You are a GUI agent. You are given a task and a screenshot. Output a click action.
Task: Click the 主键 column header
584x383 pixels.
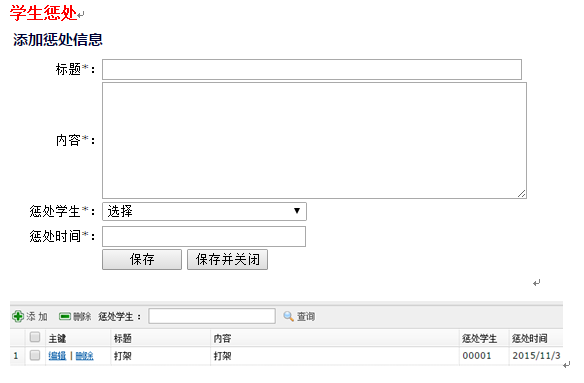coord(57,338)
